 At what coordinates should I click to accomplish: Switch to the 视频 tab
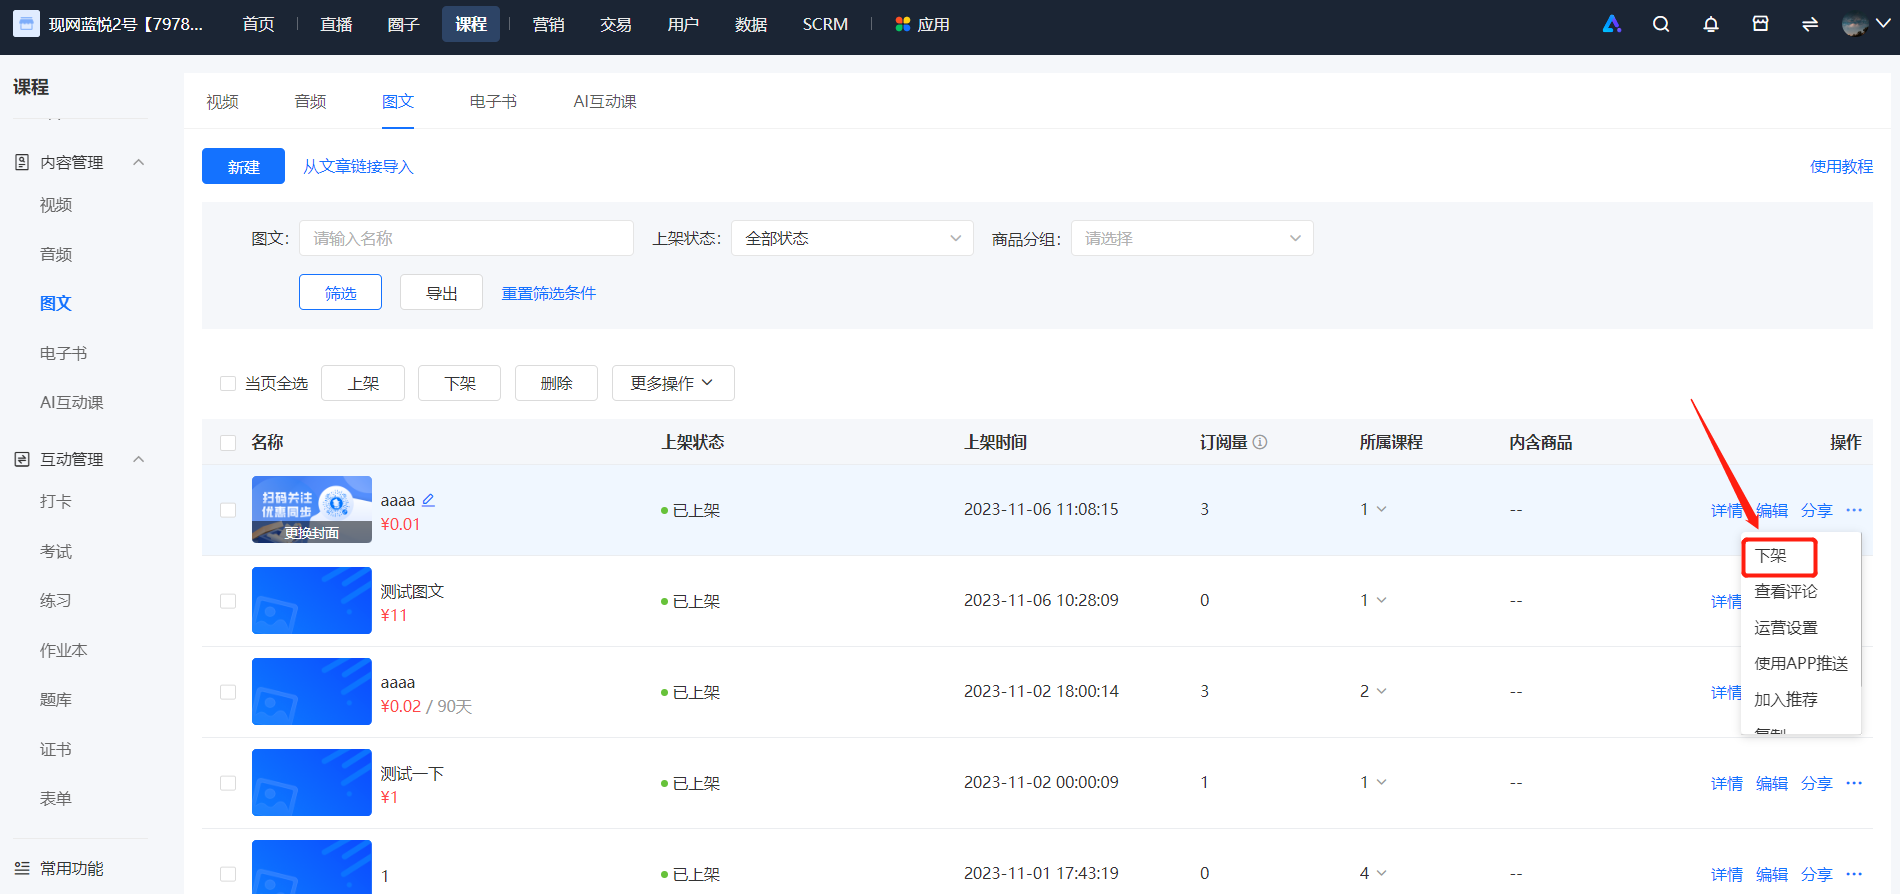[222, 101]
